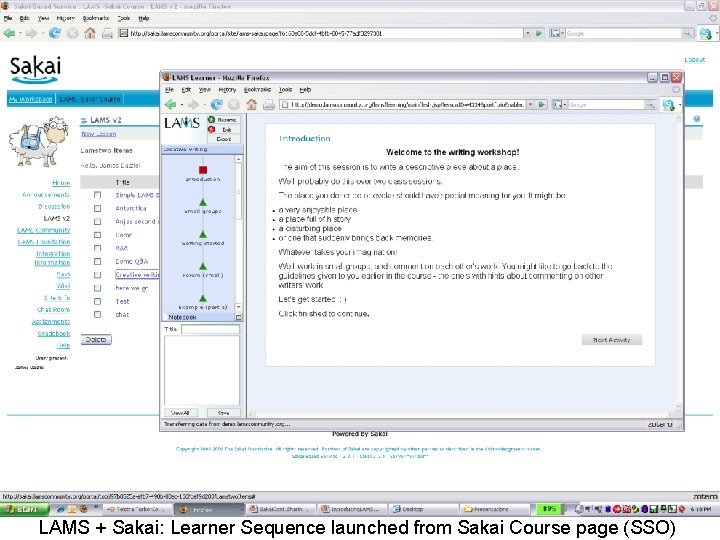Click the Save button in Notebook
720x540 pixels.
point(223,413)
